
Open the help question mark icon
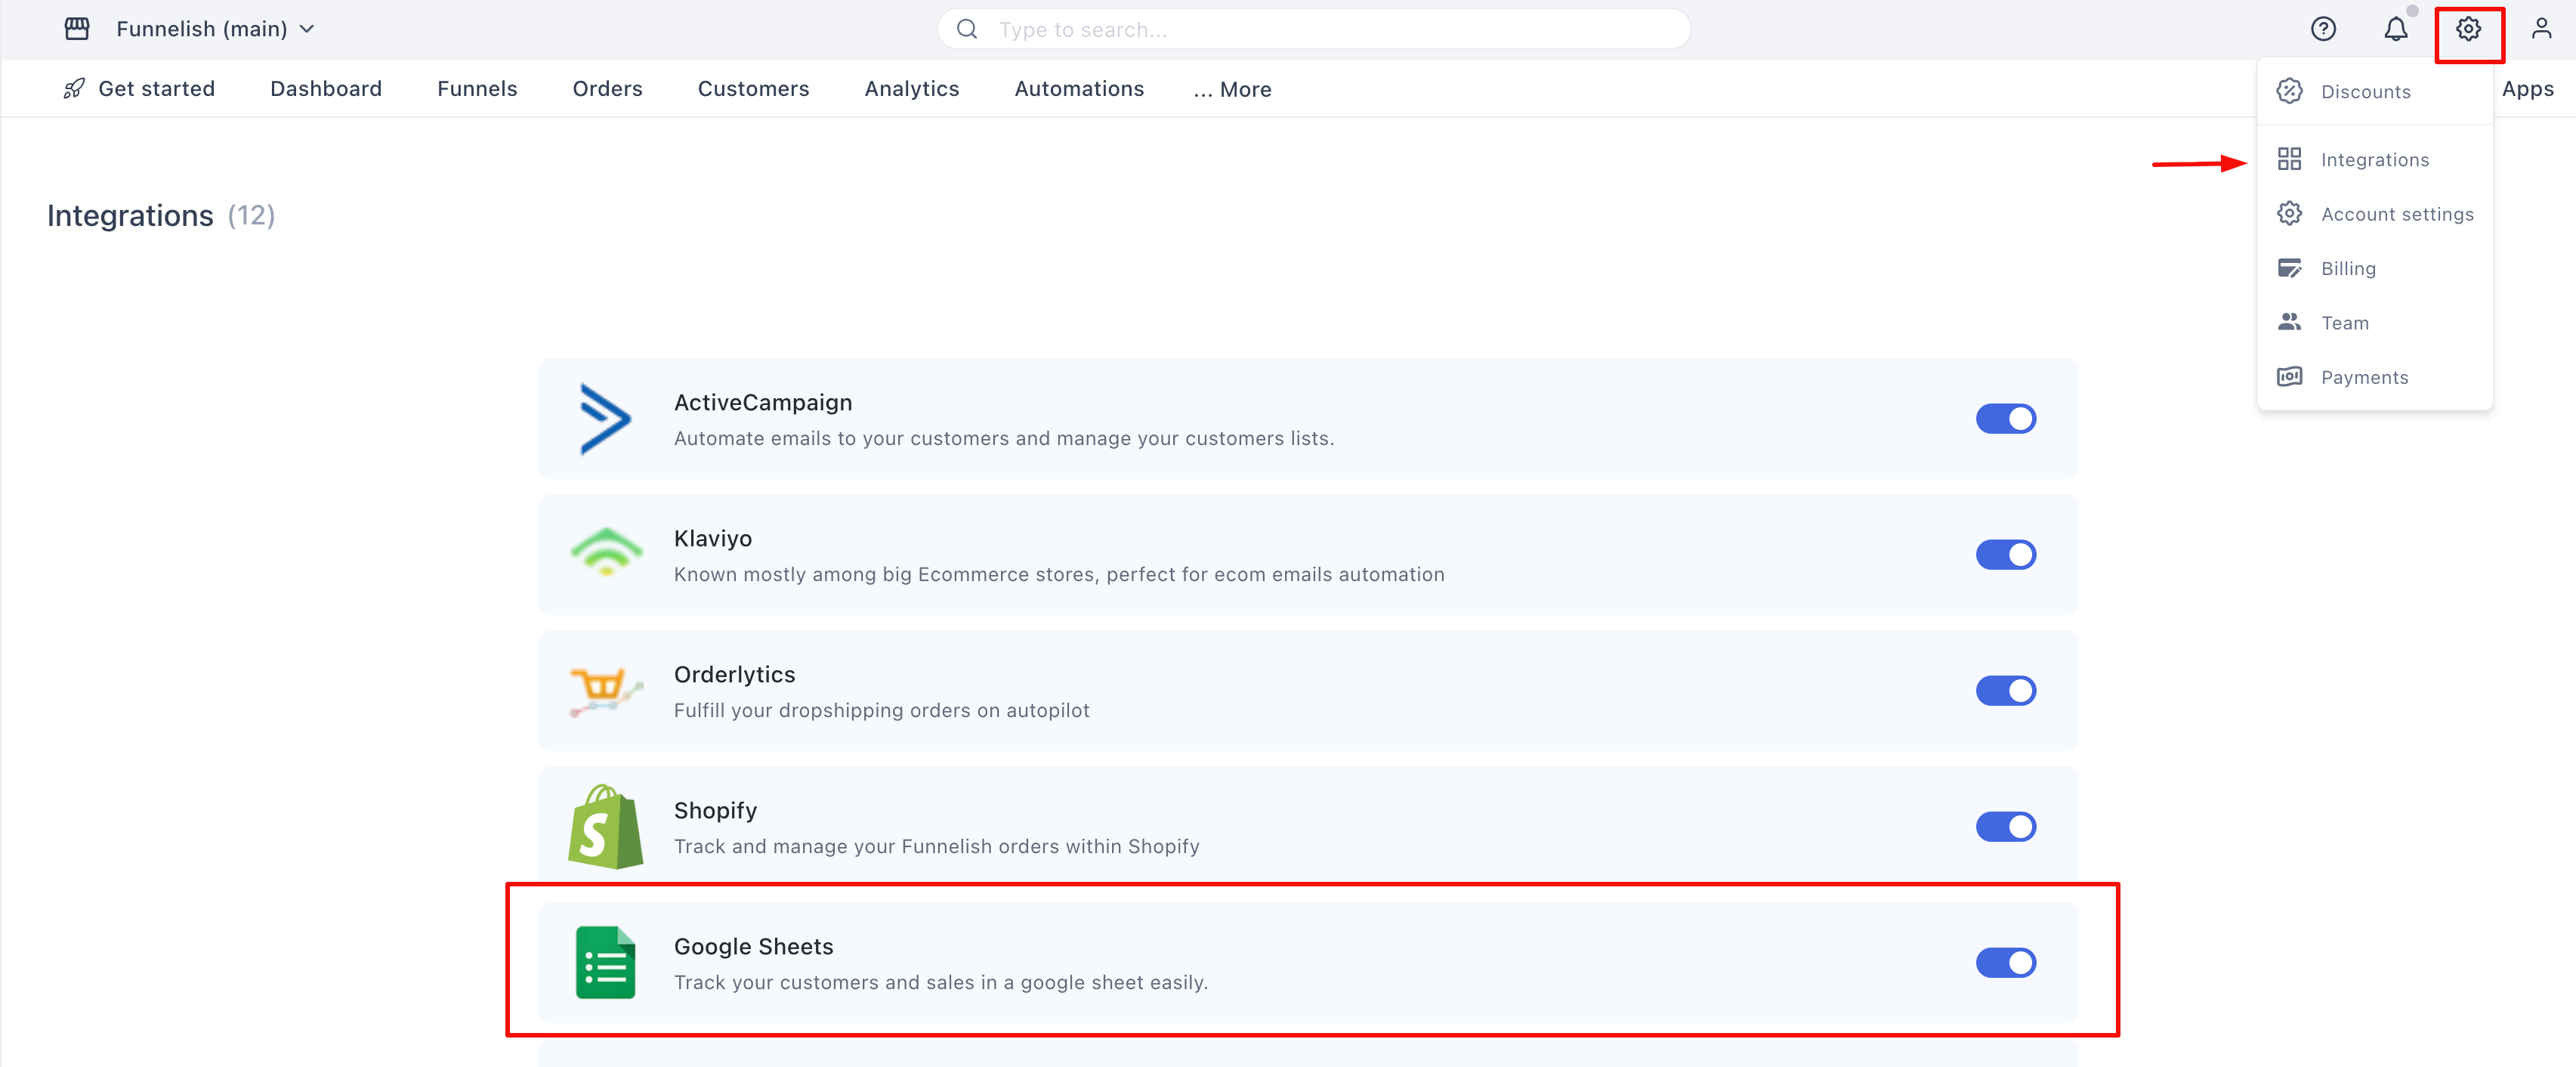(x=2323, y=29)
